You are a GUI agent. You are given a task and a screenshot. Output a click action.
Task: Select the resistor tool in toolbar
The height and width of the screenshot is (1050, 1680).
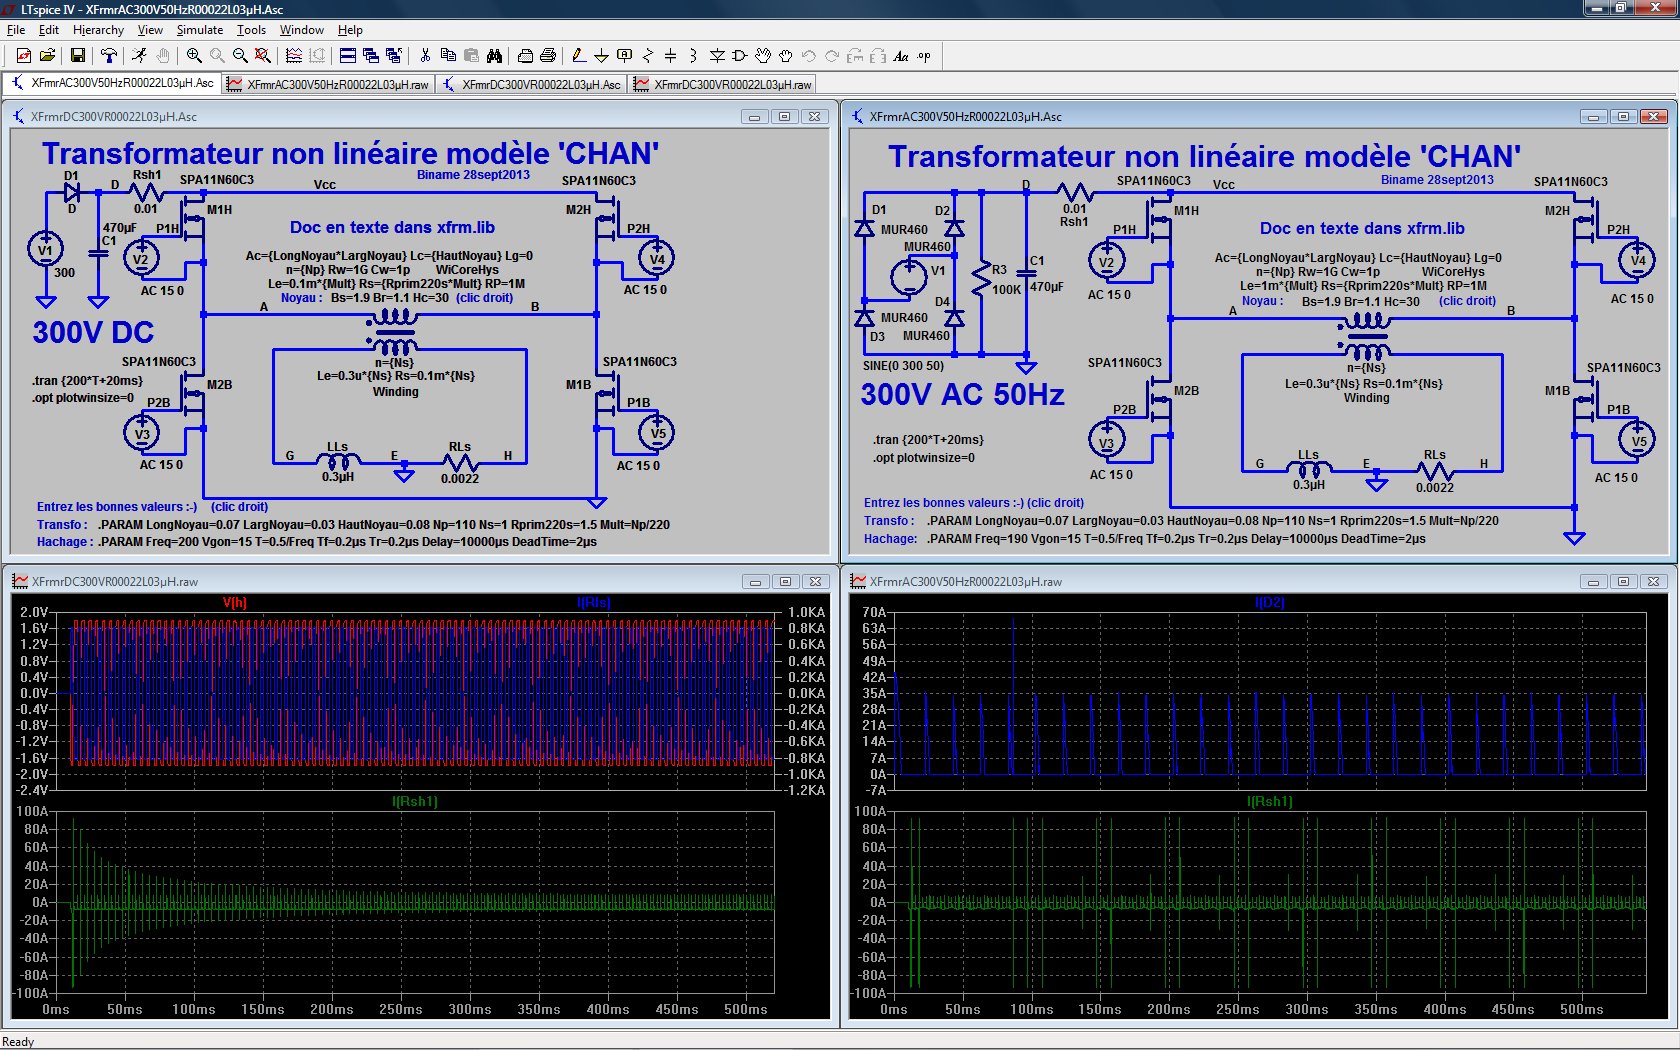point(648,56)
